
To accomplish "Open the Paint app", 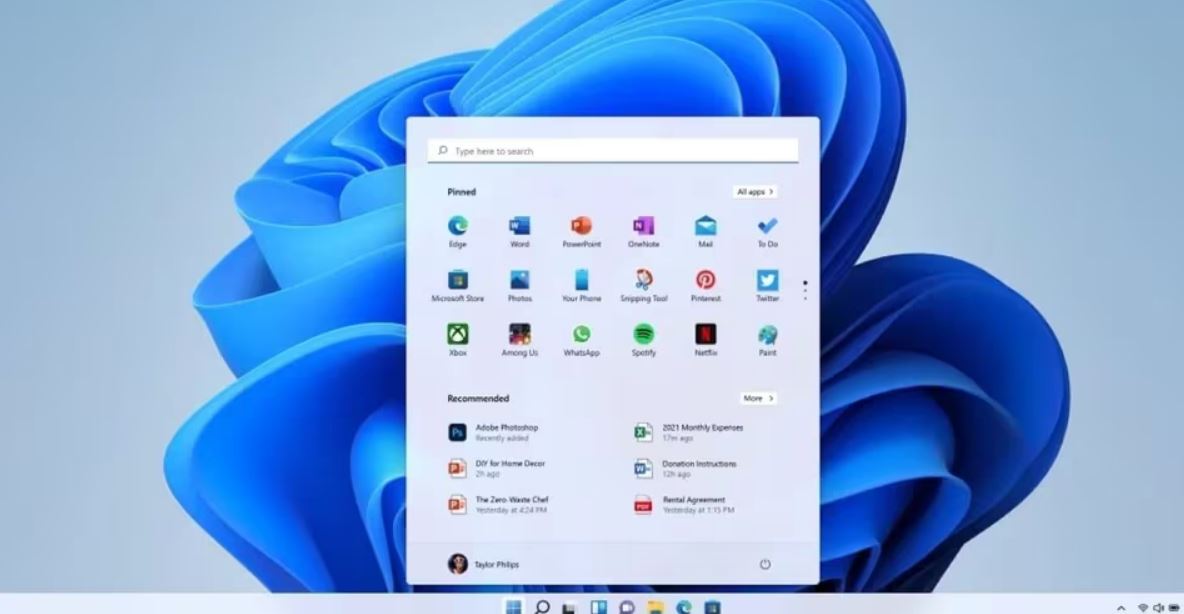I will click(x=767, y=335).
